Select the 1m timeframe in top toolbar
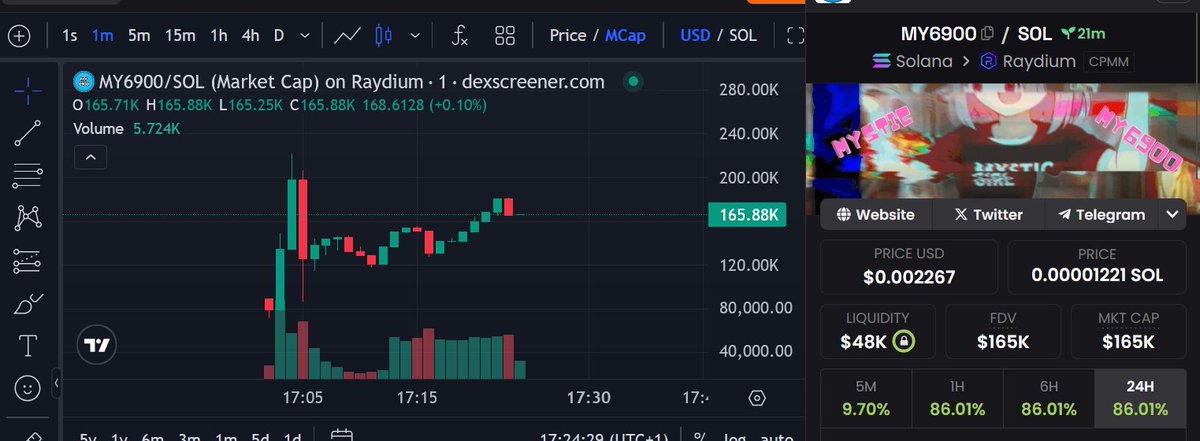The image size is (1200, 441). click(x=102, y=35)
